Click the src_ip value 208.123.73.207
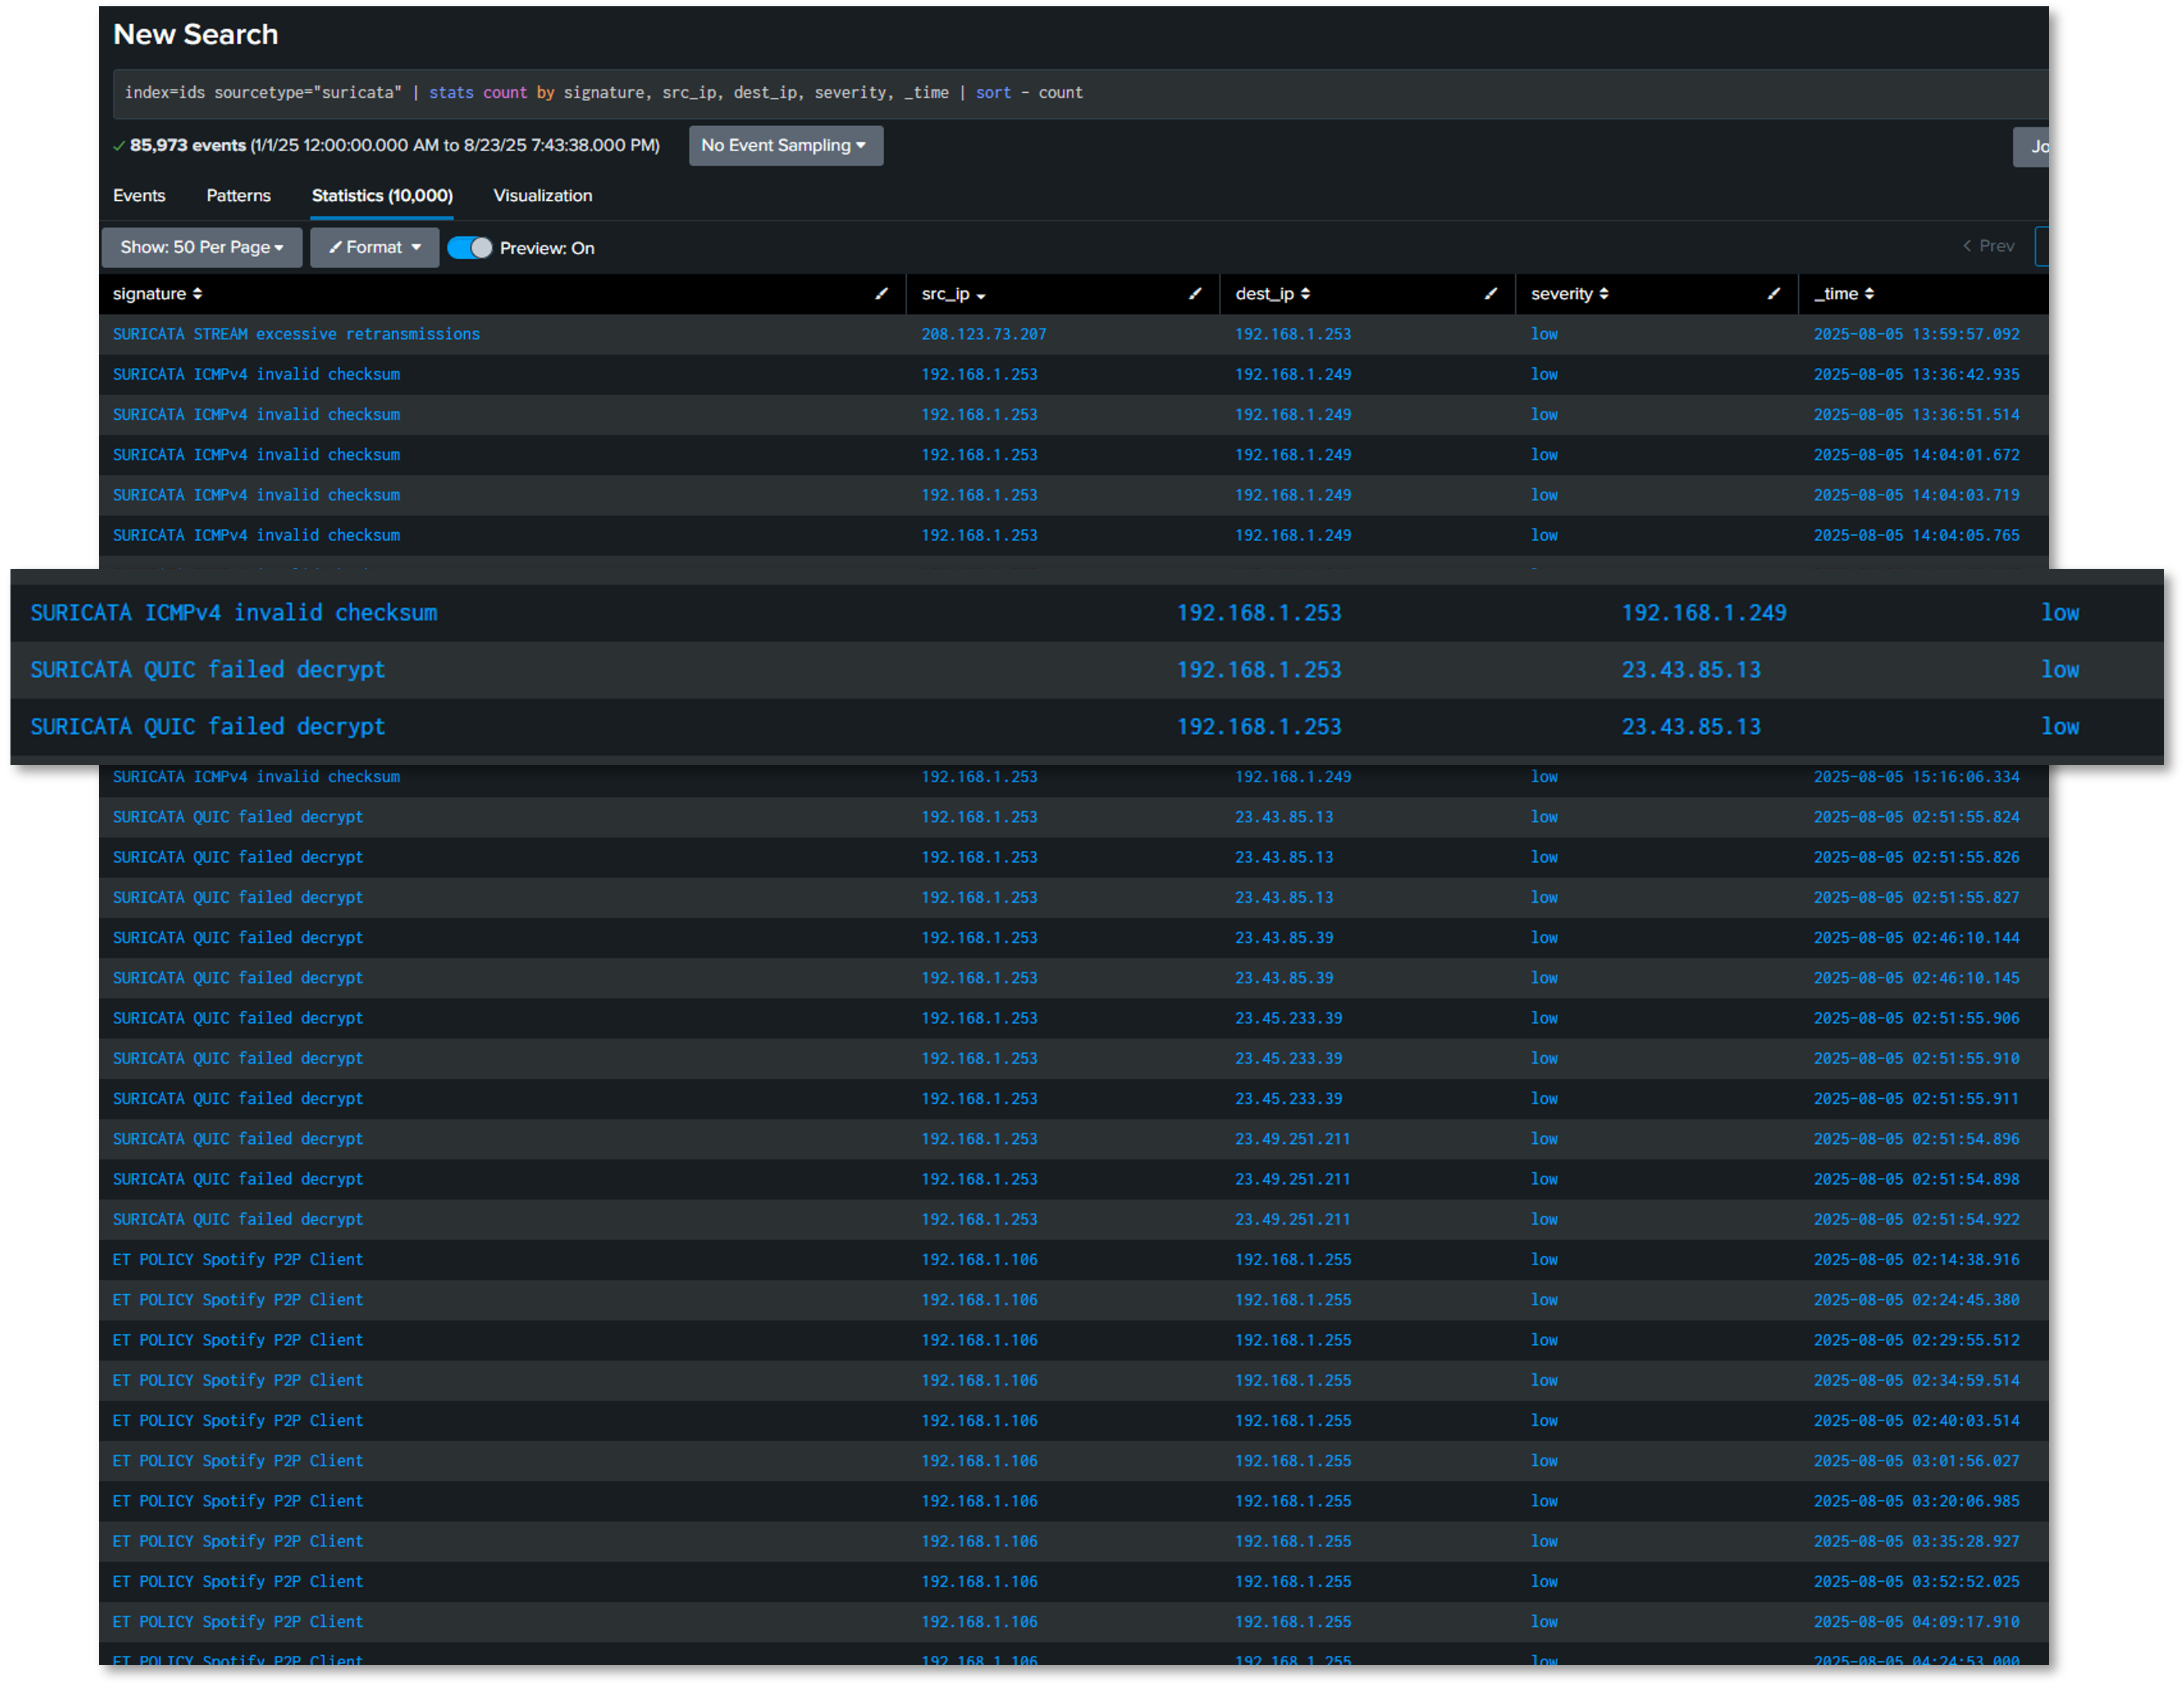The height and width of the screenshot is (1685, 2184). tap(983, 334)
